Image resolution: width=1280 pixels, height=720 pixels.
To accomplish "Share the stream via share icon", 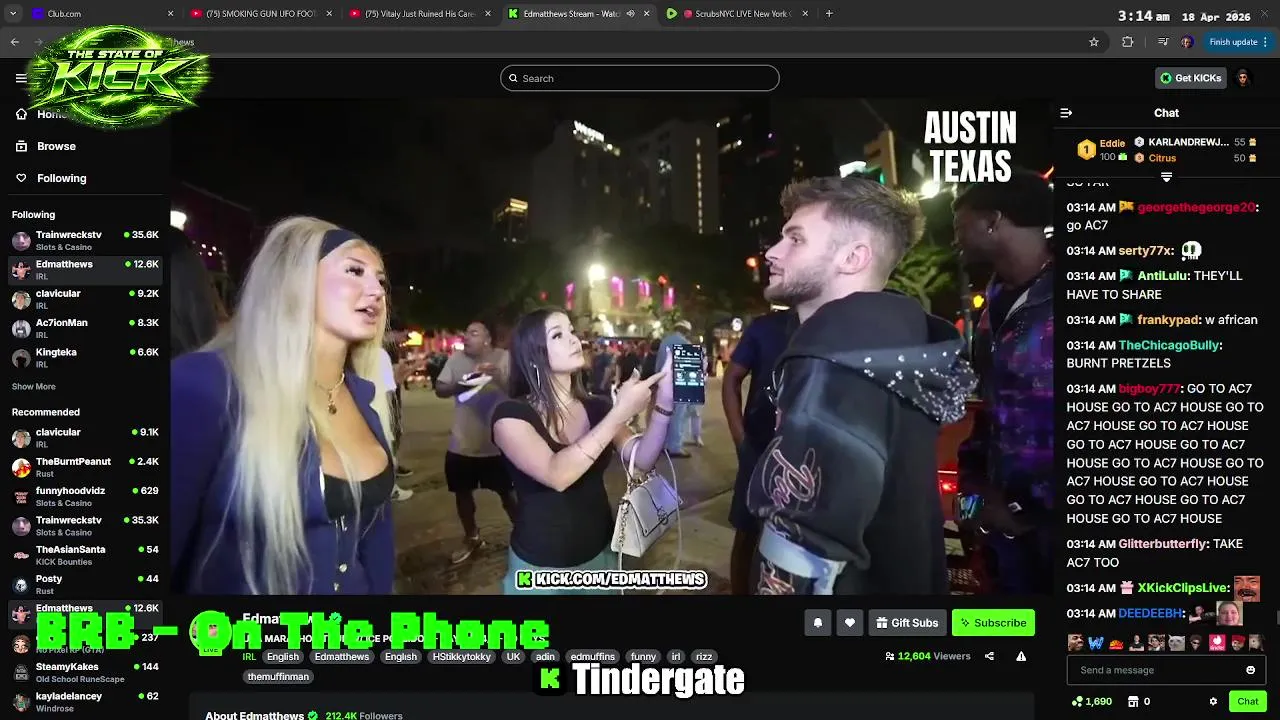I will pos(989,656).
